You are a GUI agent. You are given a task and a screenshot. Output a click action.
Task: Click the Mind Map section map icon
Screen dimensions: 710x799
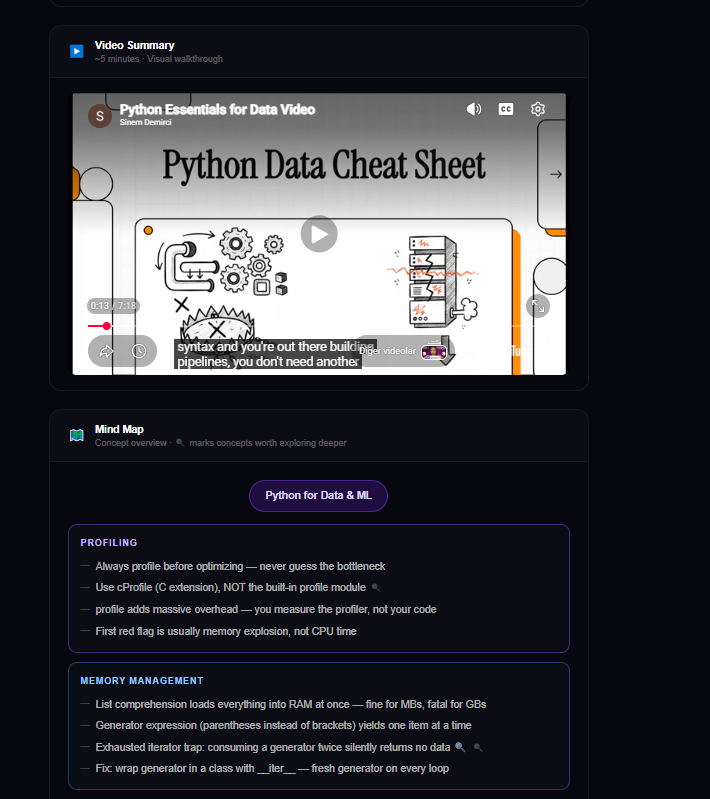pos(76,435)
